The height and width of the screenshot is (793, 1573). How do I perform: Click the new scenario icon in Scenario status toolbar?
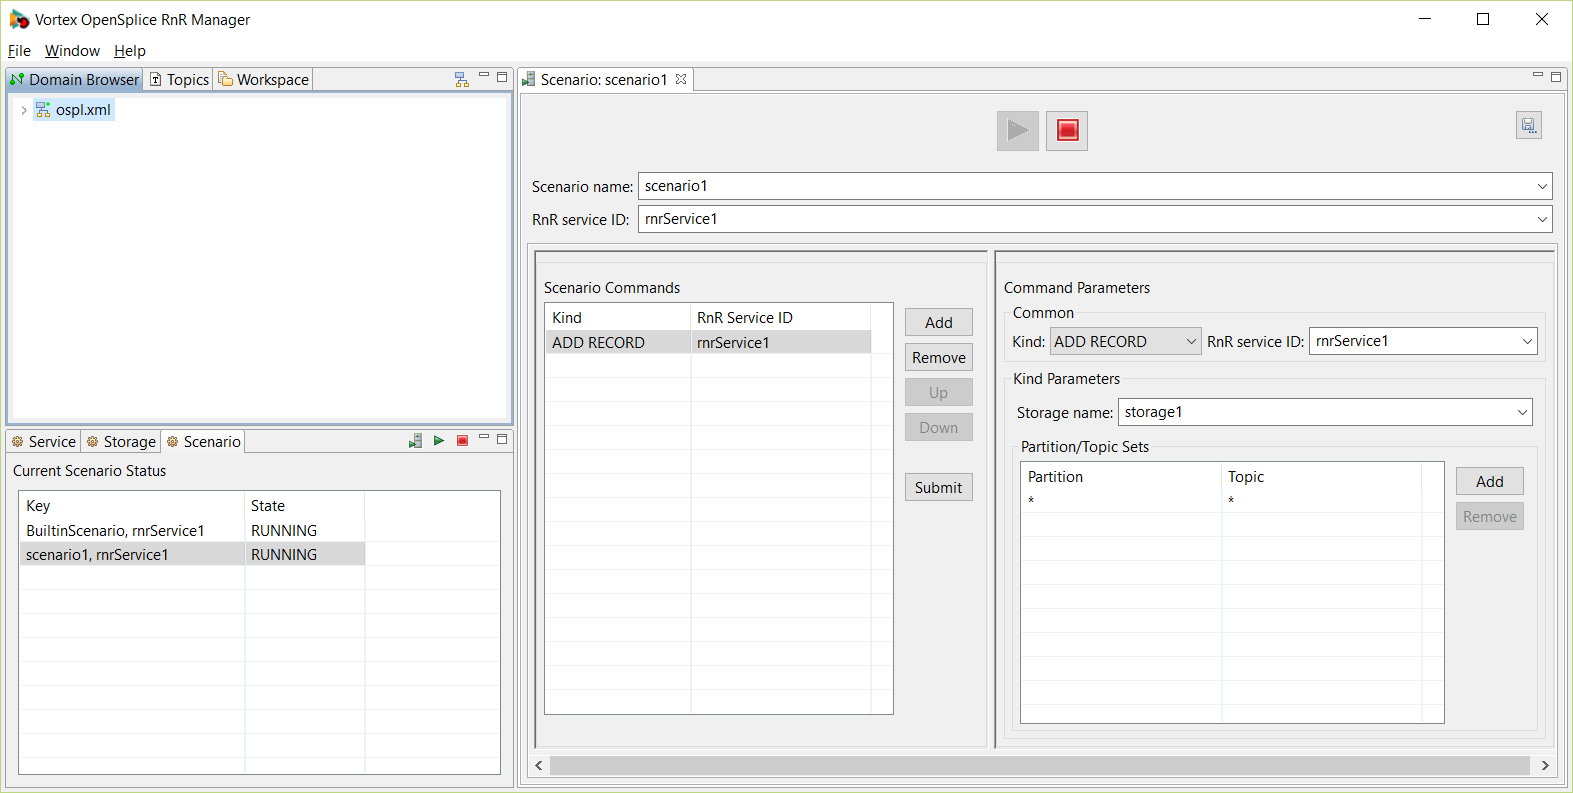[415, 441]
